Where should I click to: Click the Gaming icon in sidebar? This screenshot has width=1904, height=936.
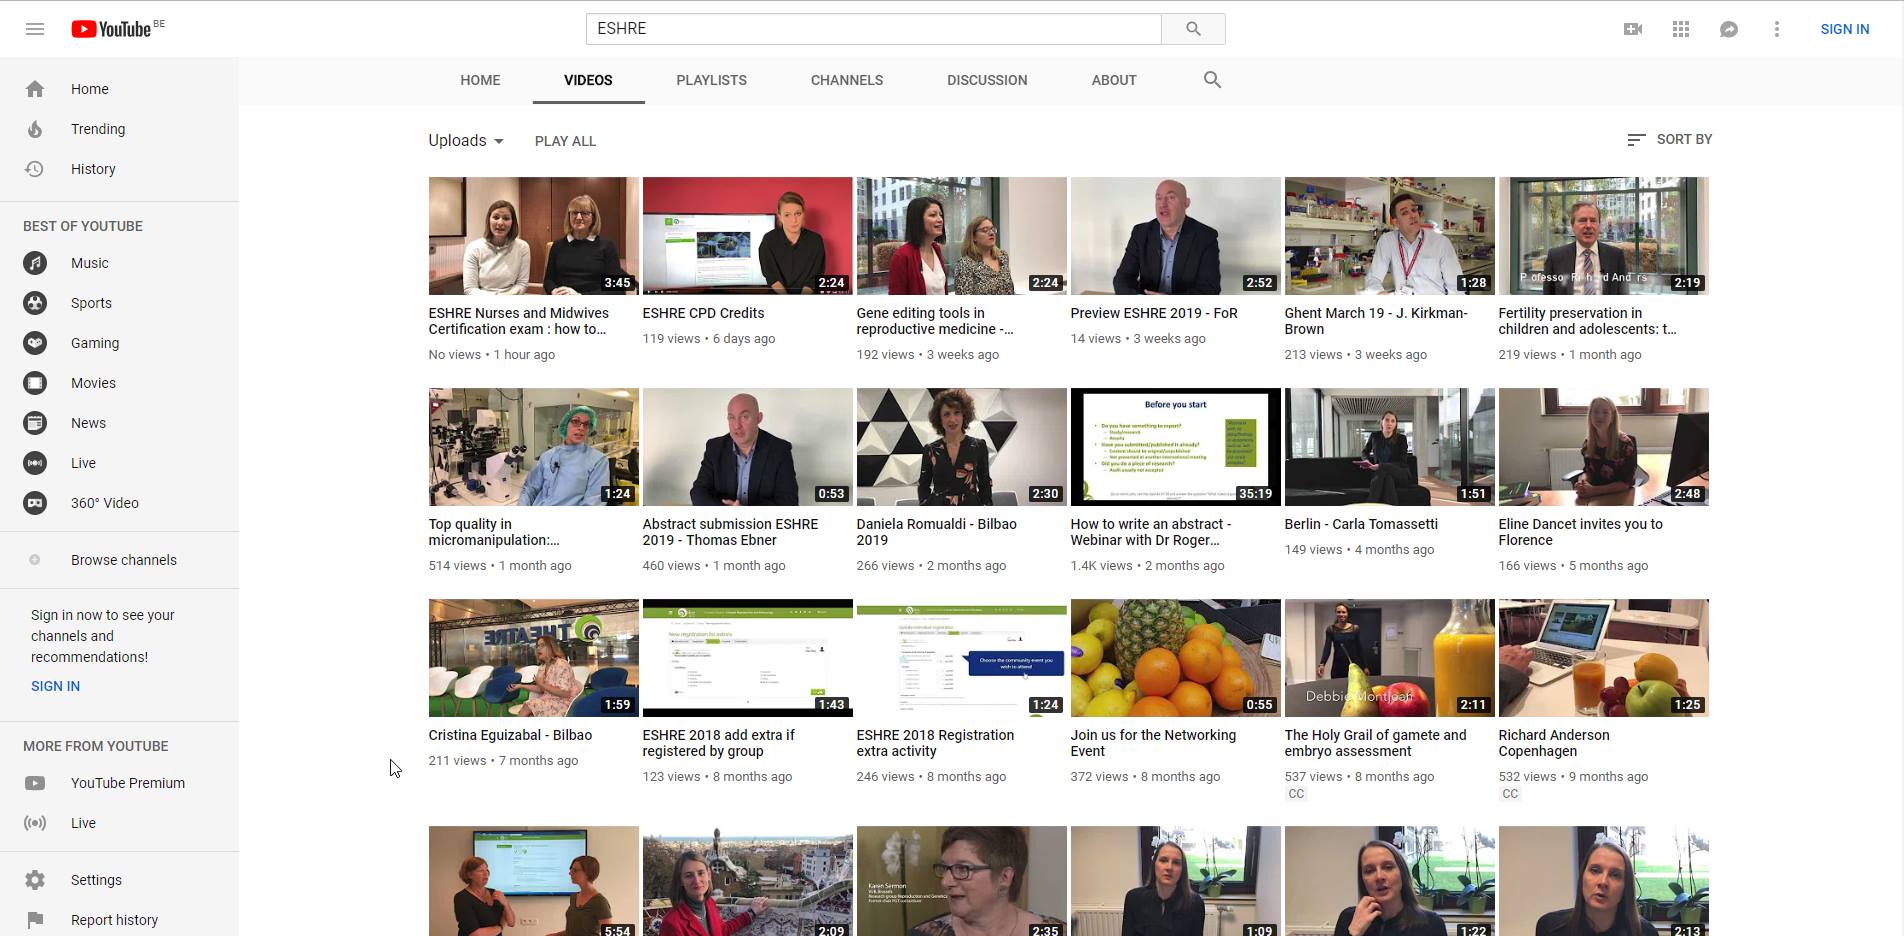(x=35, y=343)
